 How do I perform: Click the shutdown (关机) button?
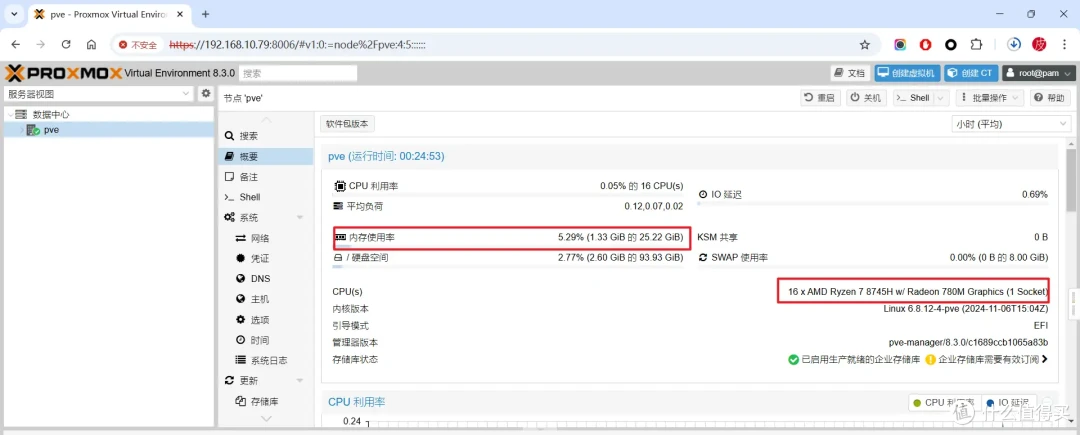pyautogui.click(x=866, y=98)
